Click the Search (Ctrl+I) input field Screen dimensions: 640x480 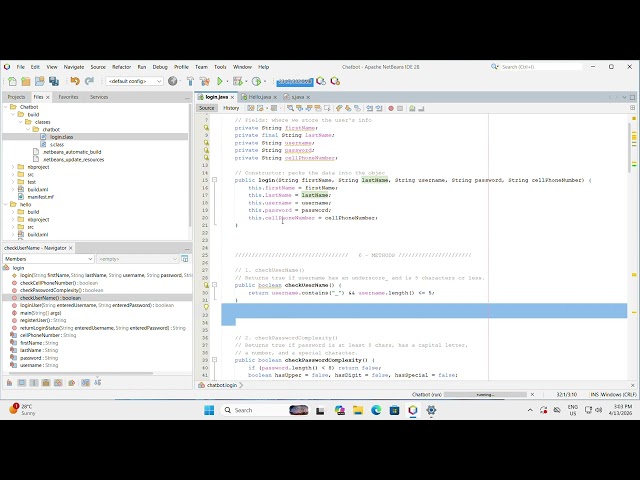(x=541, y=67)
